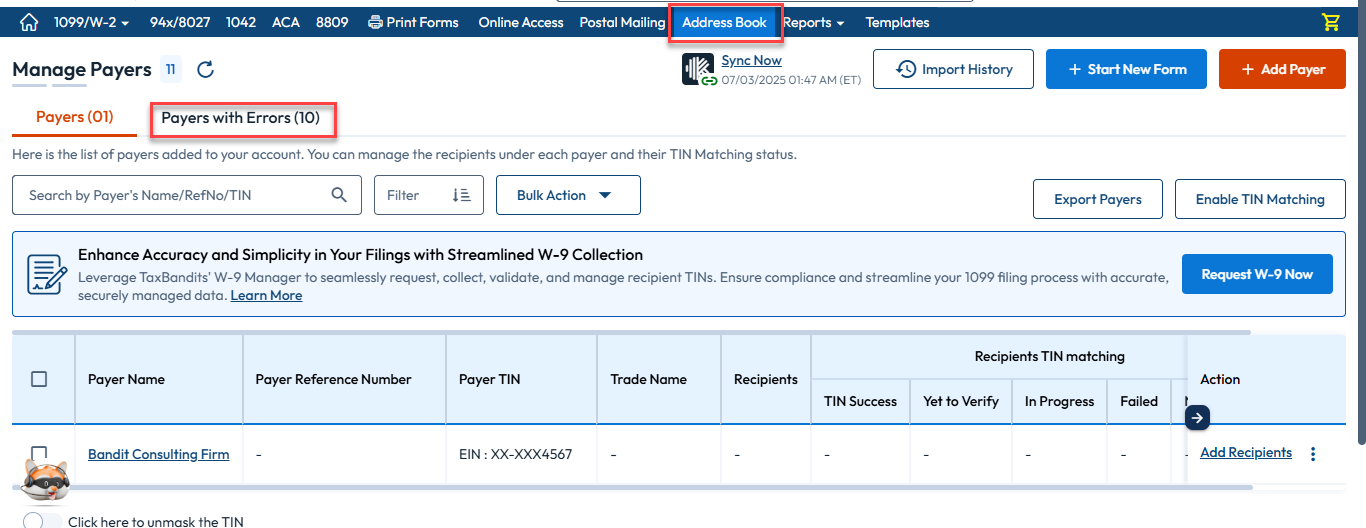
Task: Click the Payer Name column header
Action: pos(159,379)
